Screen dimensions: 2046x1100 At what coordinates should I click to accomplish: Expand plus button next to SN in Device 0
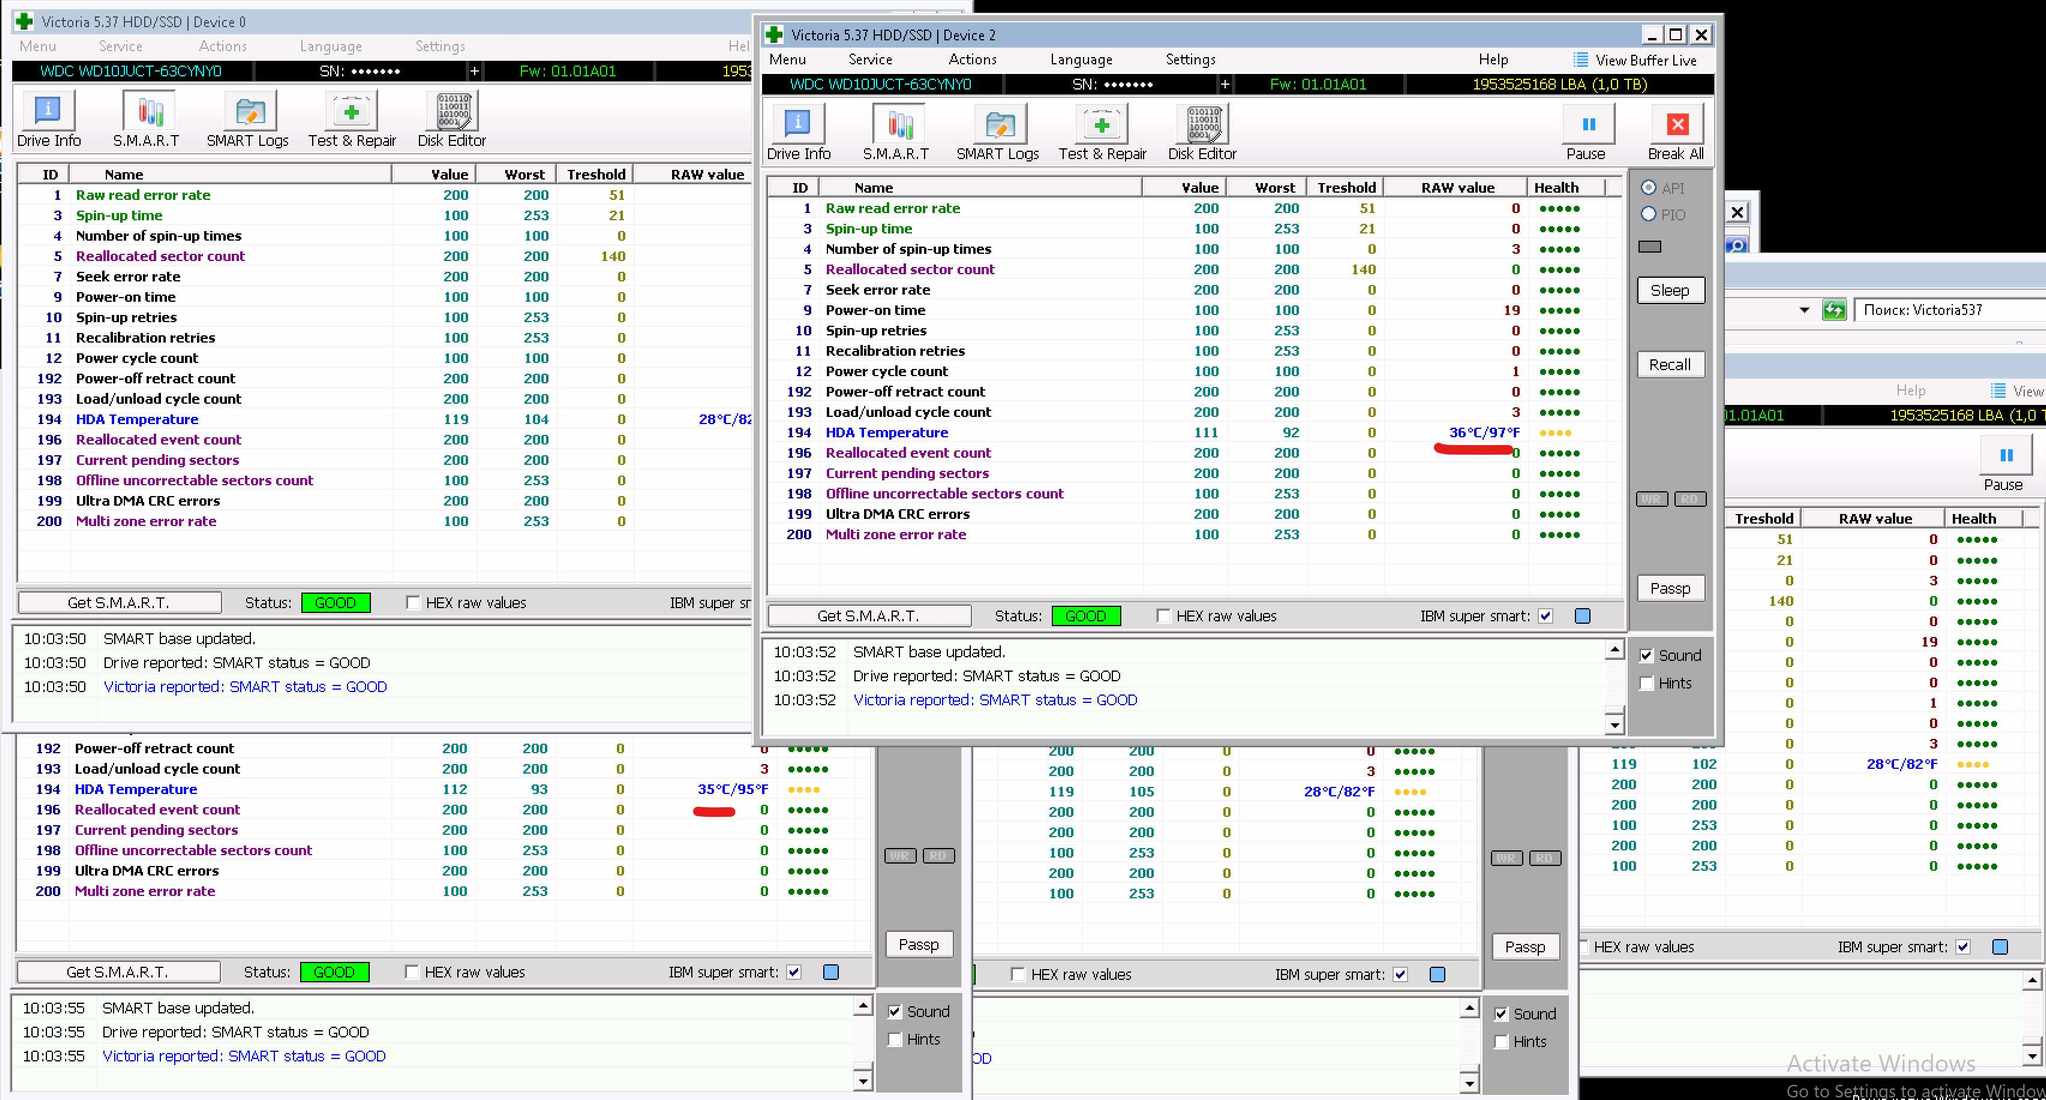coord(474,71)
